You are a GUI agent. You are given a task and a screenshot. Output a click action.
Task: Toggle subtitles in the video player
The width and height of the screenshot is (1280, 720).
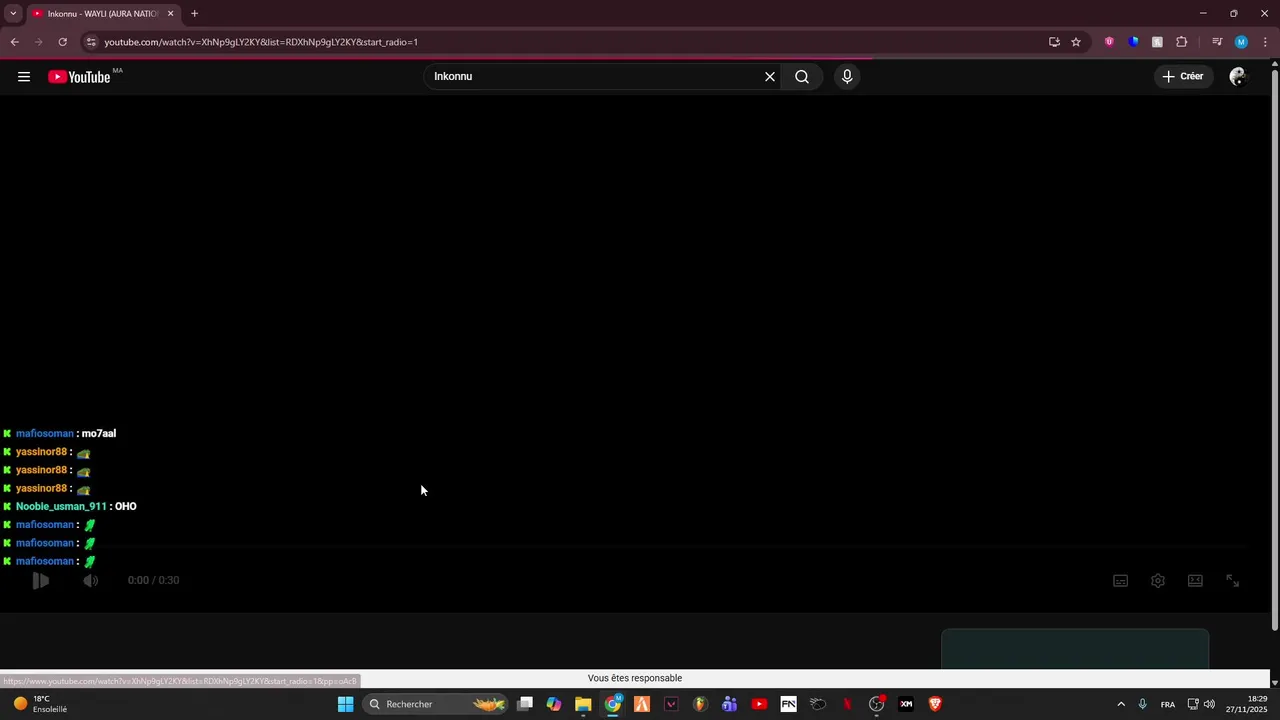tap(1121, 581)
